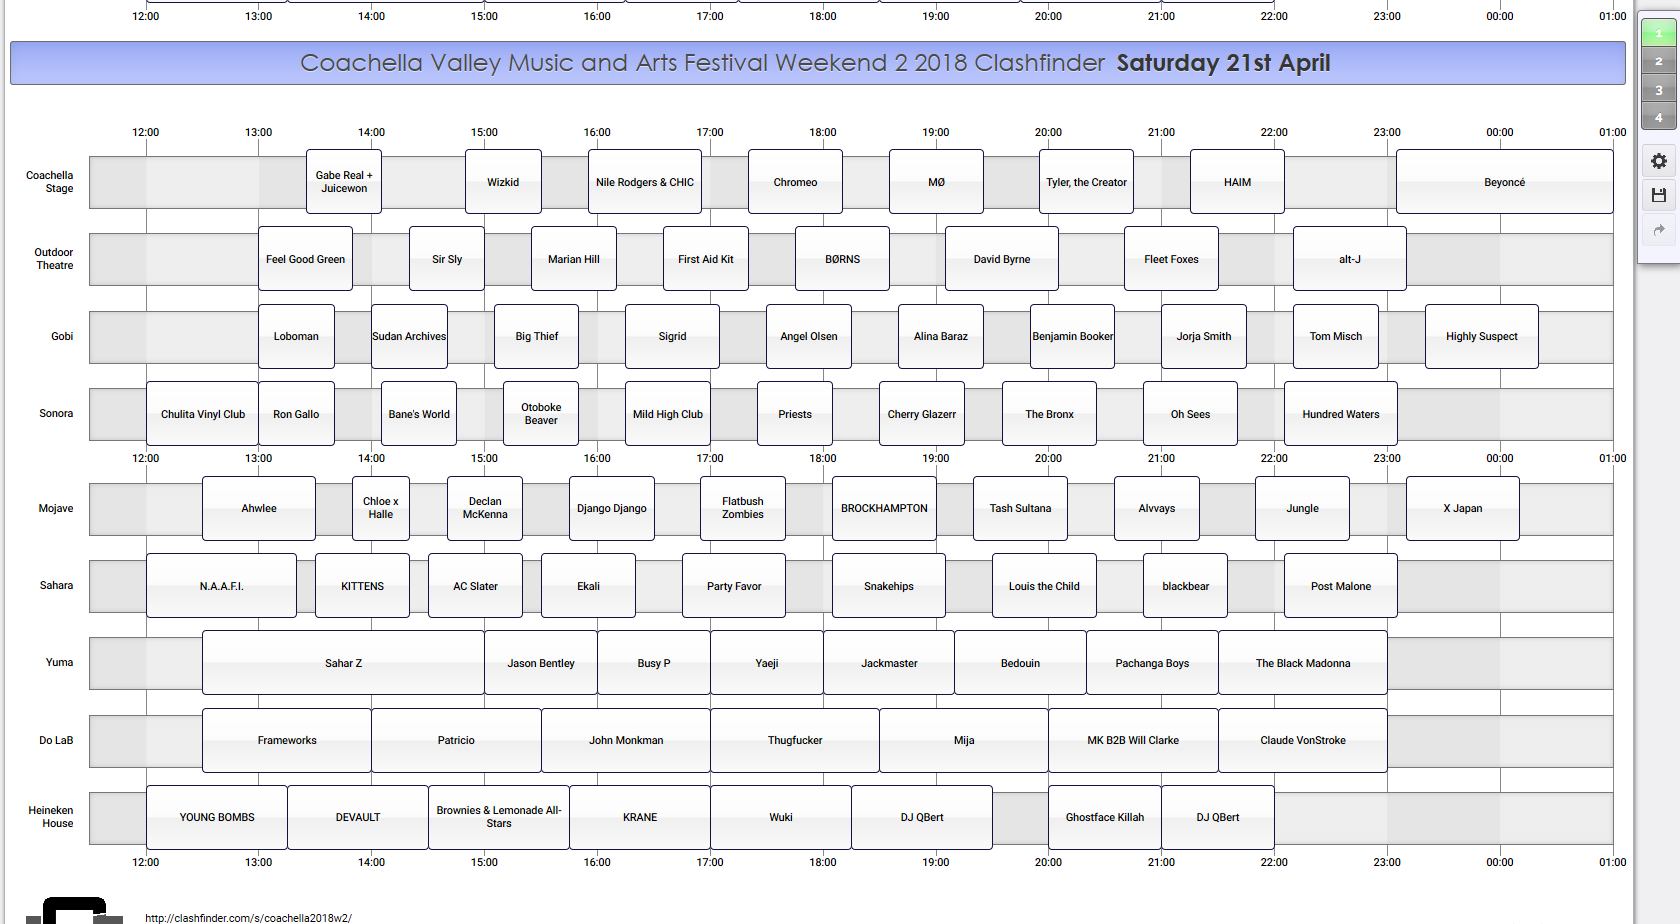Select Jason Bentley set

(541, 663)
